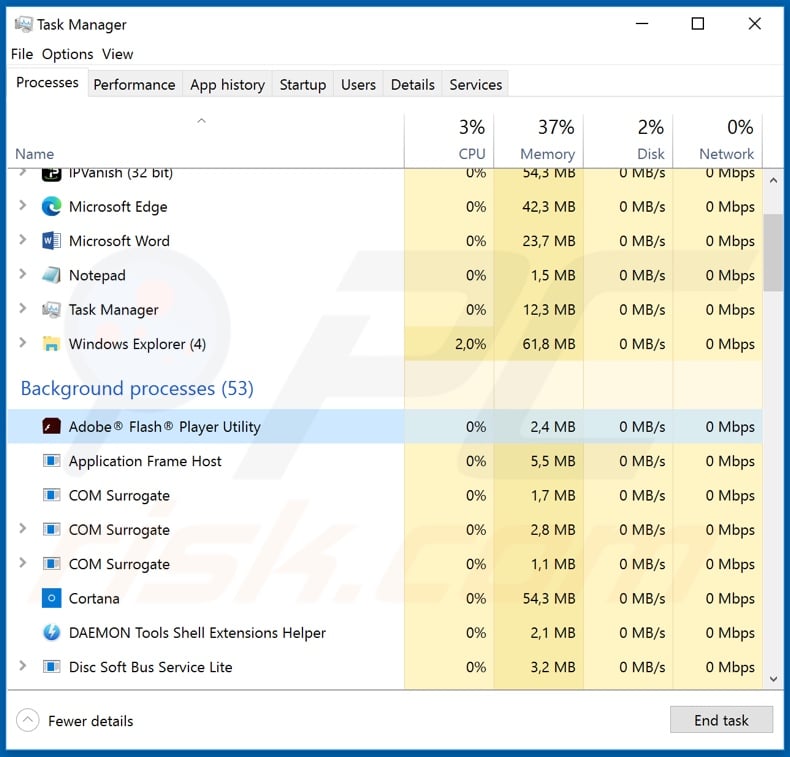Open the Options menu
The image size is (790, 757).
click(x=68, y=54)
